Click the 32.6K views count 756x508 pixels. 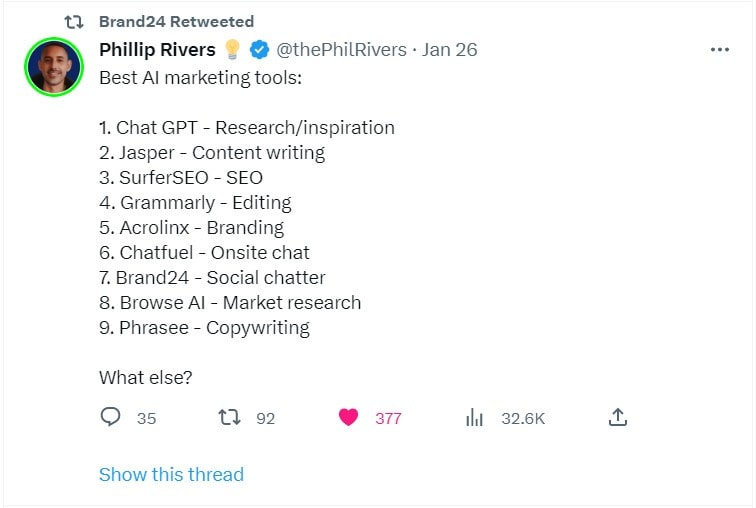tap(523, 418)
